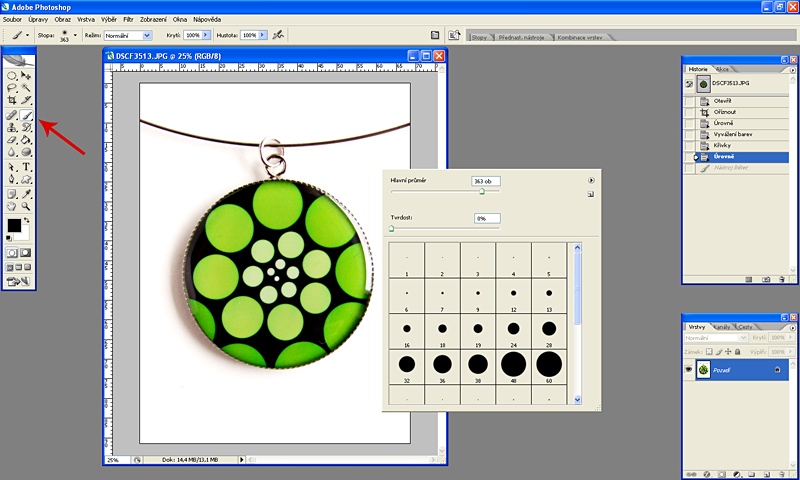Select the Paint Bucket tool
The image size is (800, 480).
click(x=26, y=141)
